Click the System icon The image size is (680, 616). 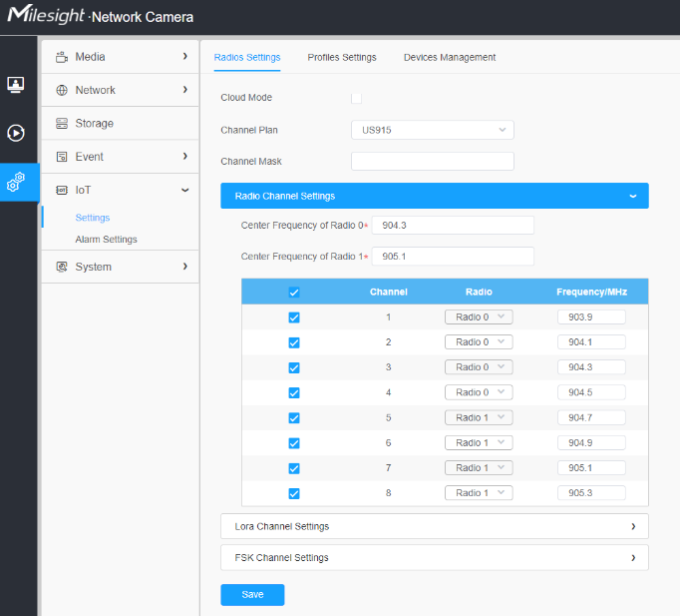62,267
